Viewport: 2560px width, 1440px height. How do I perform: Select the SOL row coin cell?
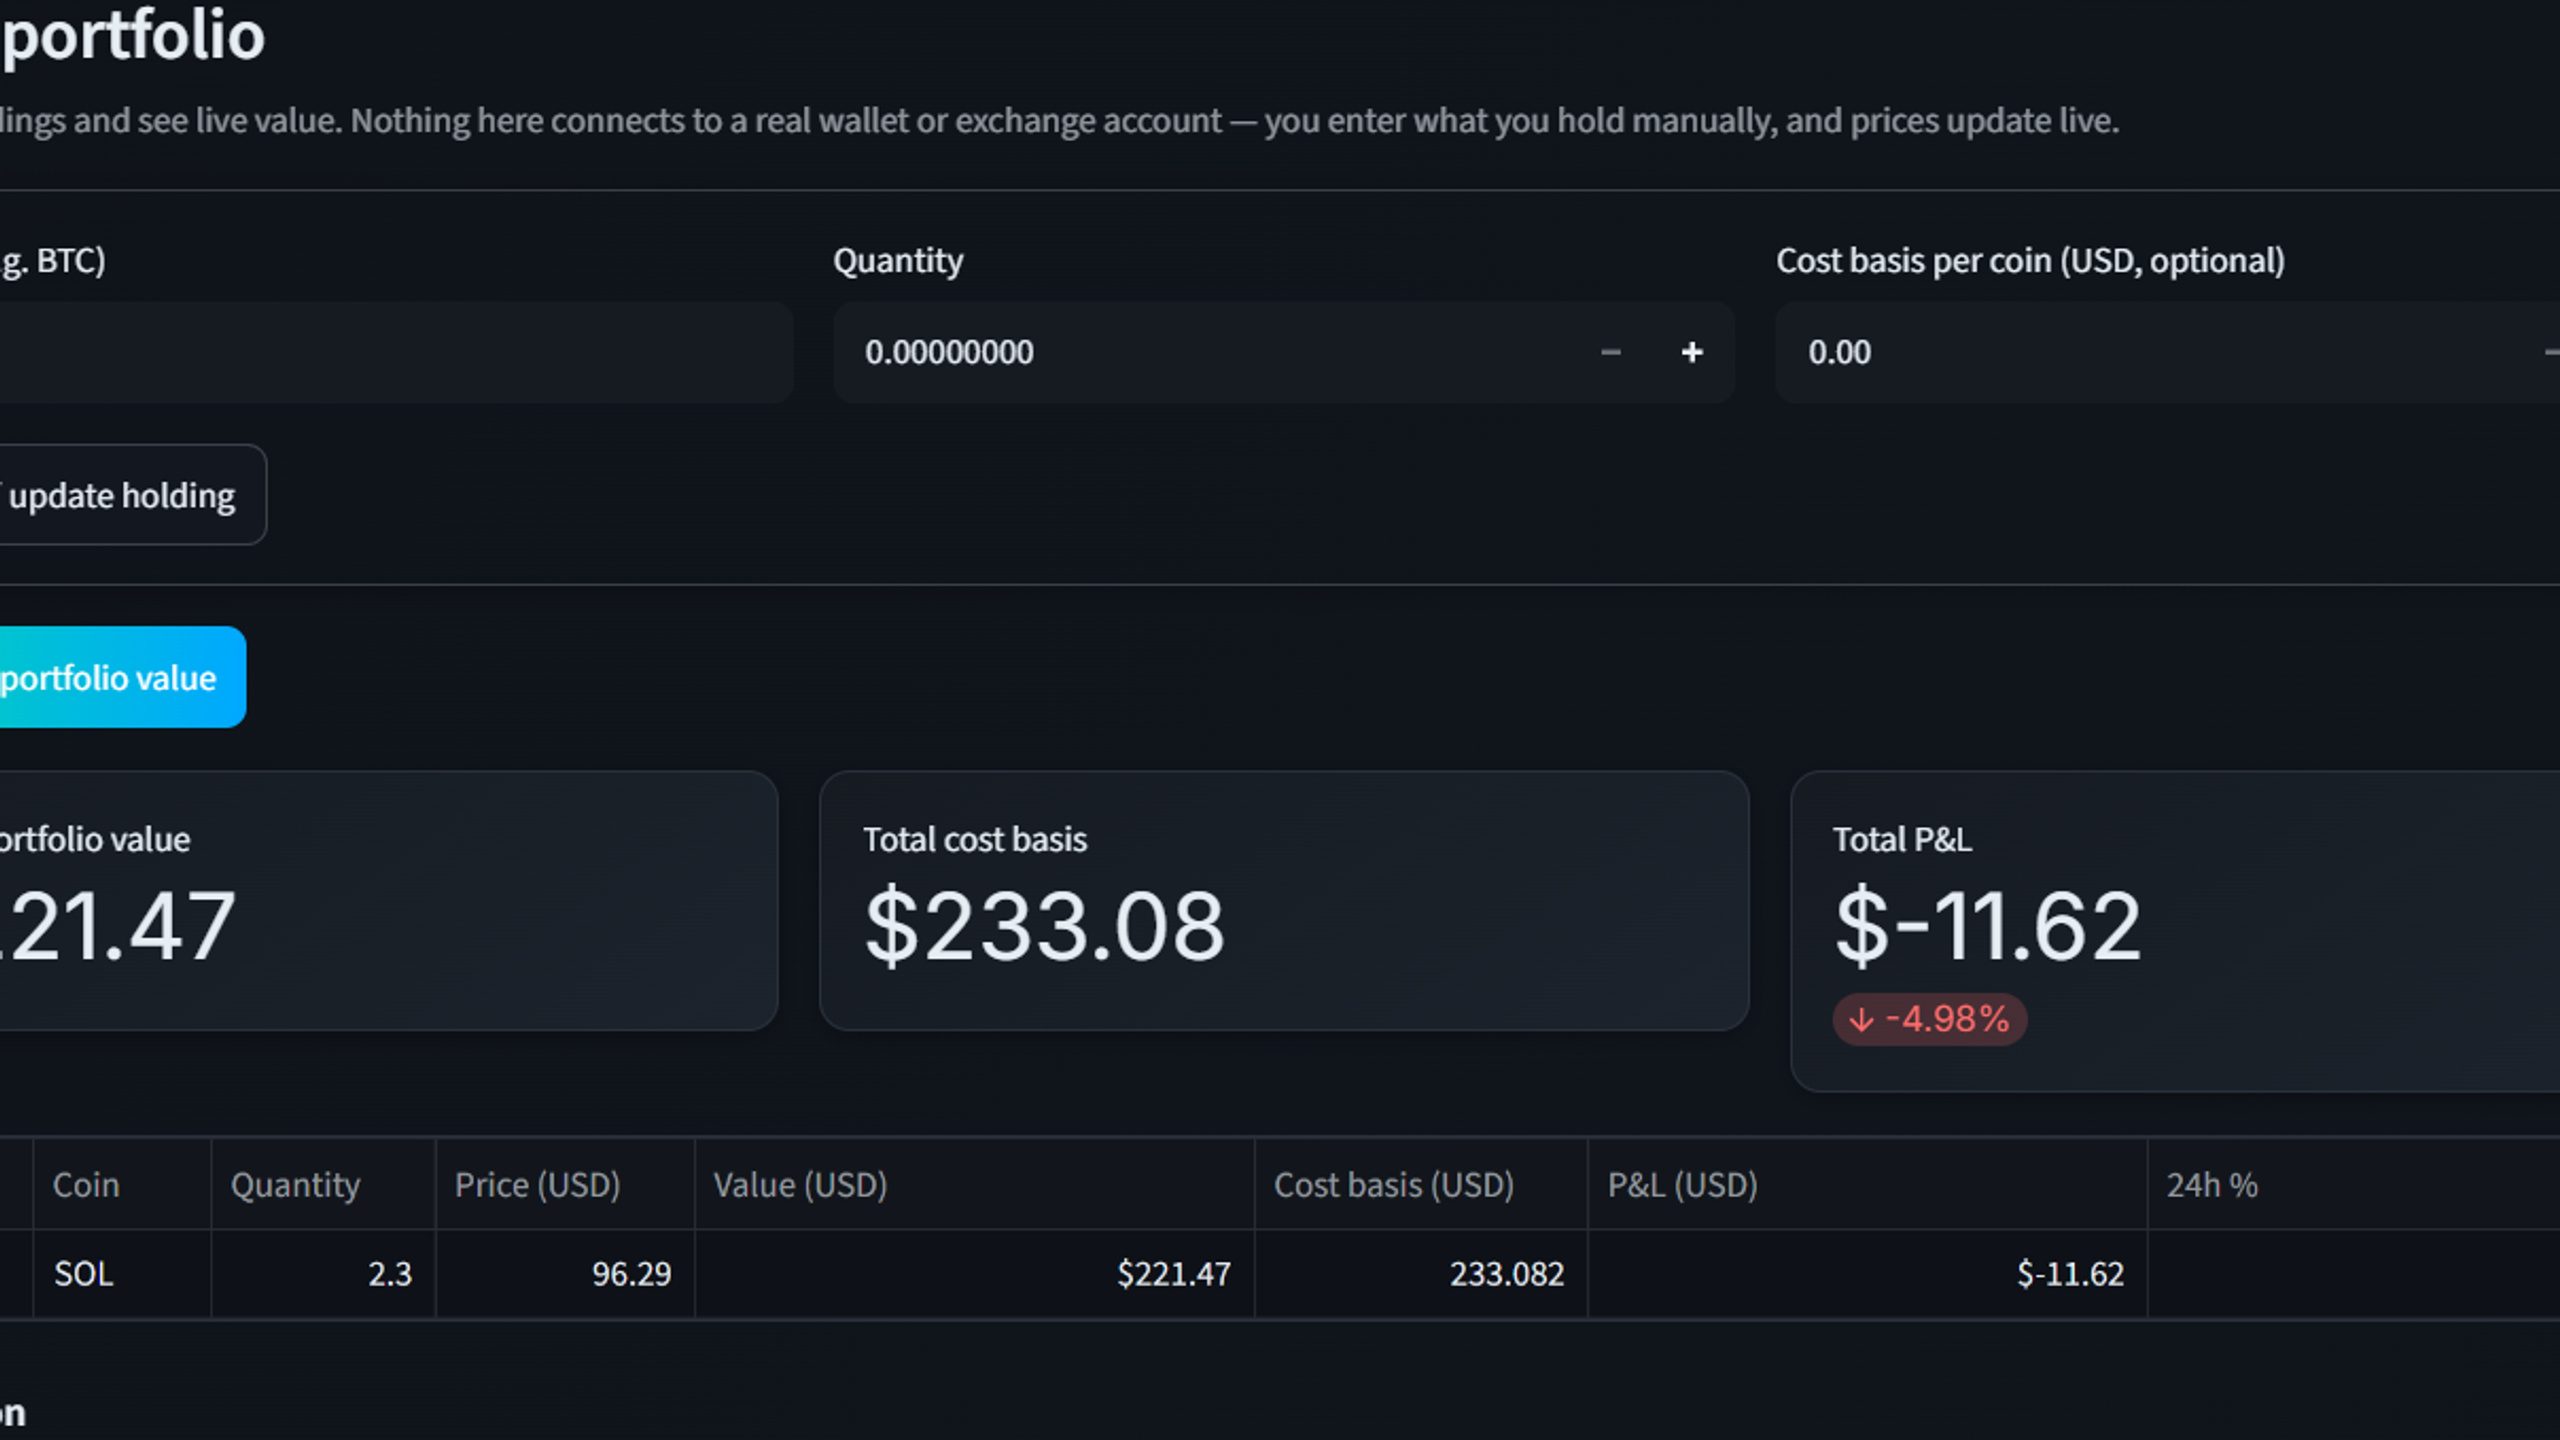coord(122,1274)
